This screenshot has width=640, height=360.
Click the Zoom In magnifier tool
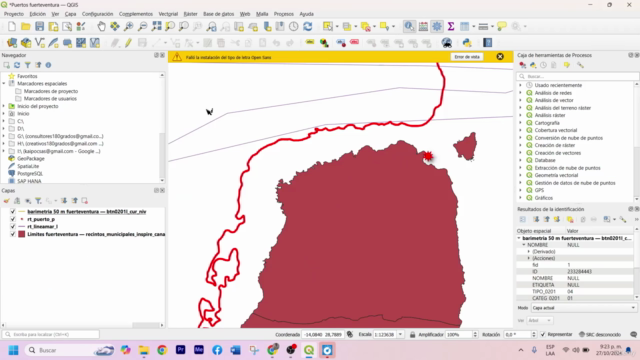[x=129, y=27]
